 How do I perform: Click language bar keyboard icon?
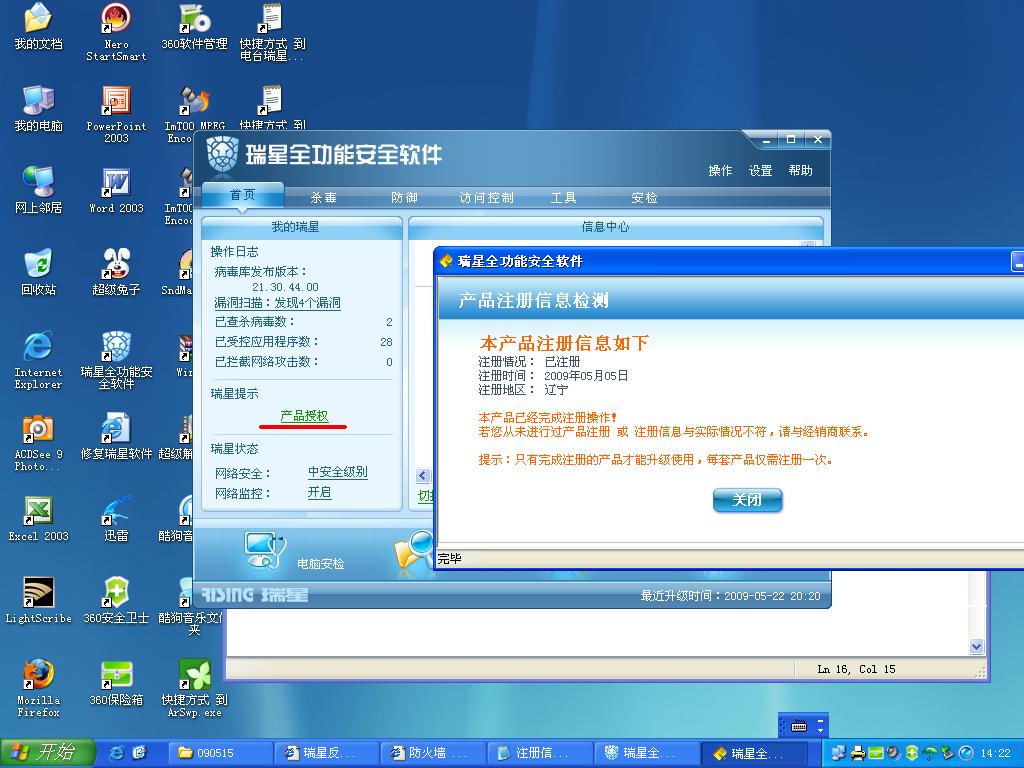pos(799,726)
